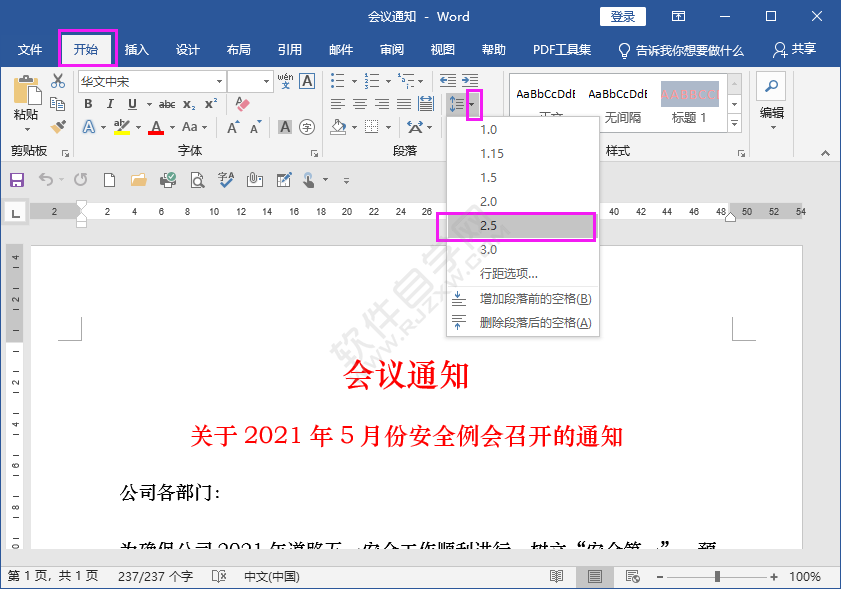Grow font size with larger A
Screen dimensions: 841x589
tap(233, 127)
